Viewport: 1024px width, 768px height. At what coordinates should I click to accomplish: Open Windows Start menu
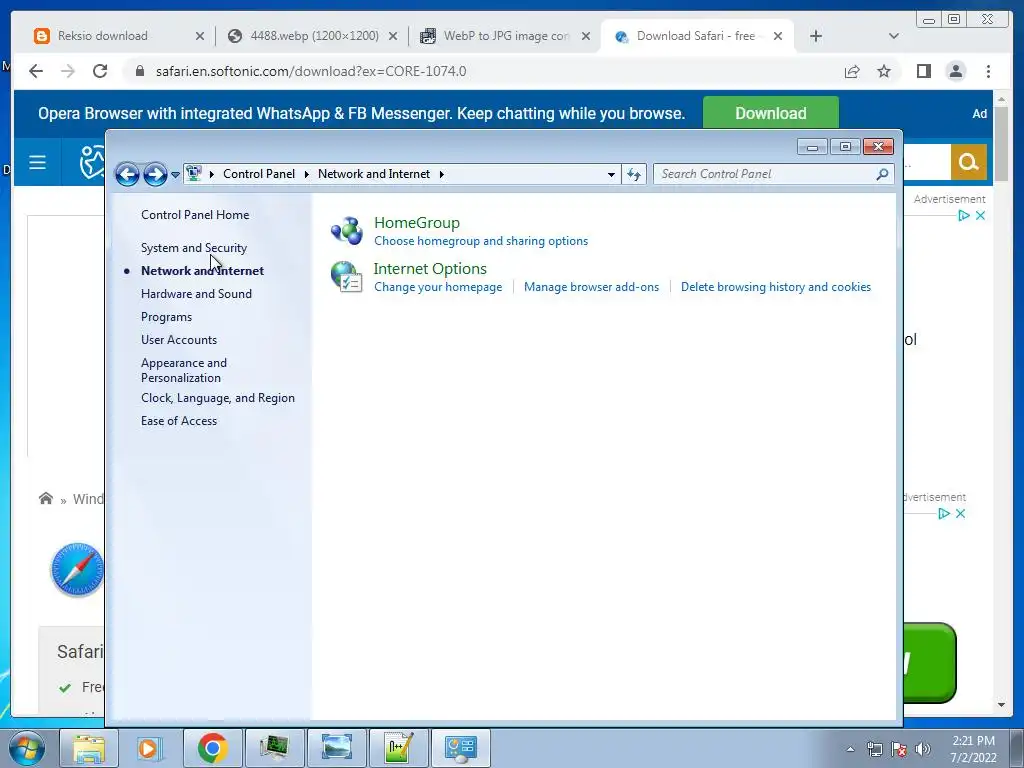point(27,748)
